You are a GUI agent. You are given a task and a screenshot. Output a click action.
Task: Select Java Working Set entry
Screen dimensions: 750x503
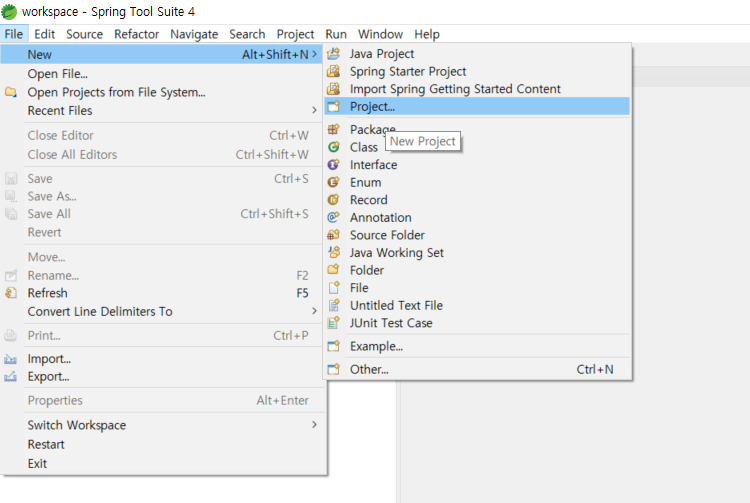[477, 252]
